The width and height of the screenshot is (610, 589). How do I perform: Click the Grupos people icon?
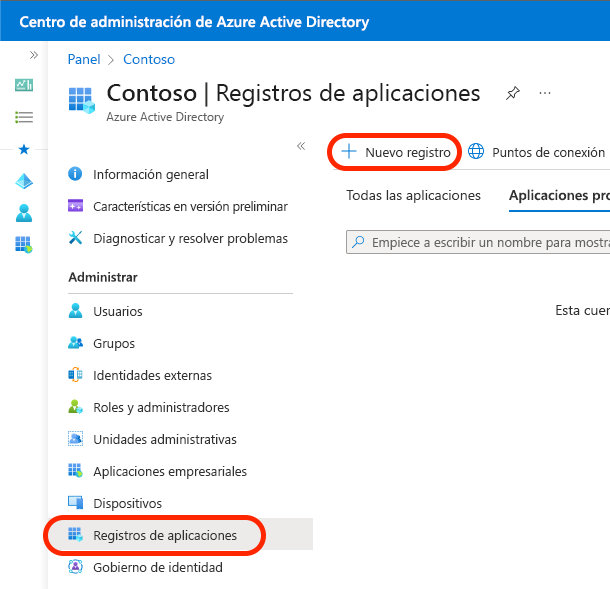coord(75,342)
